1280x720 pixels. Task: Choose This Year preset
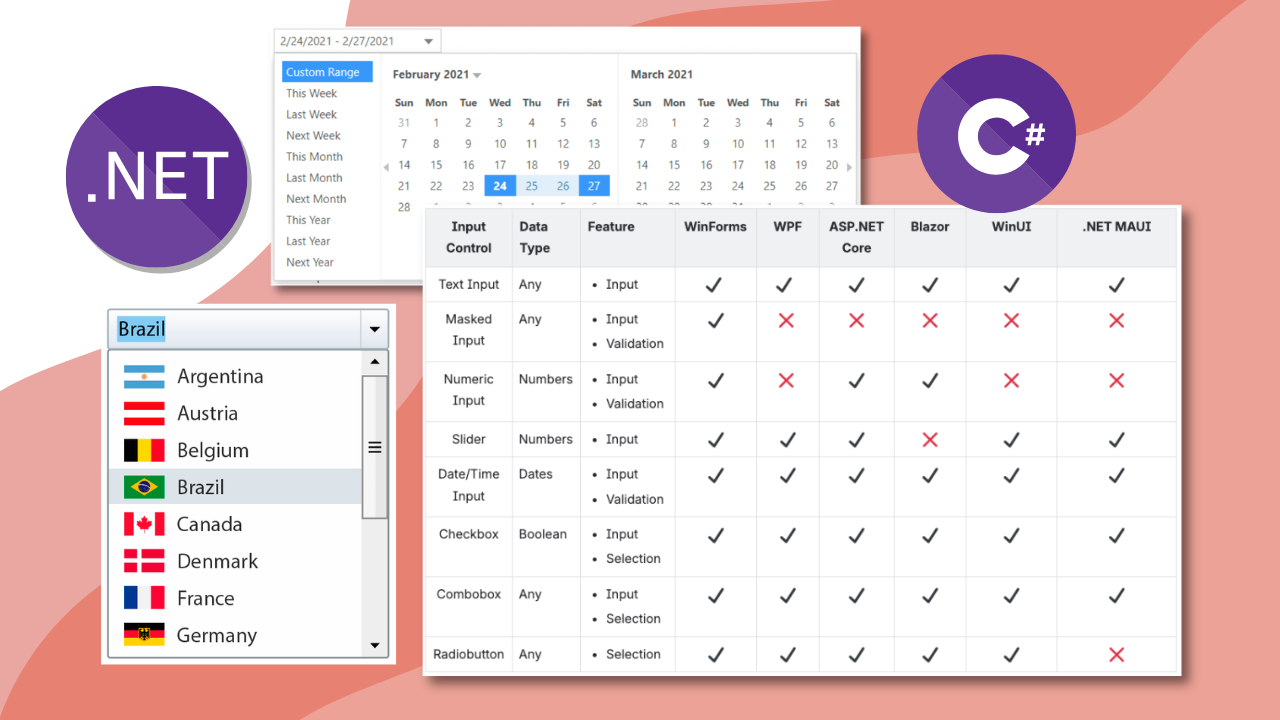308,219
